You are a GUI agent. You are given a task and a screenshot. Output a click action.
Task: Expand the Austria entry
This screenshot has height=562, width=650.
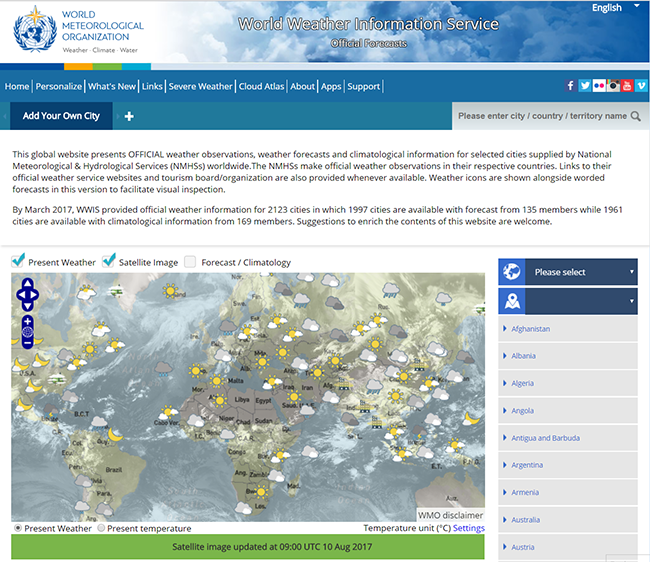(568, 547)
